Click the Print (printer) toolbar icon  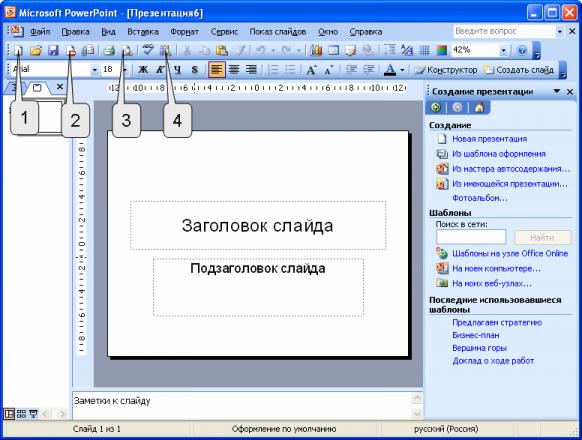(x=109, y=50)
